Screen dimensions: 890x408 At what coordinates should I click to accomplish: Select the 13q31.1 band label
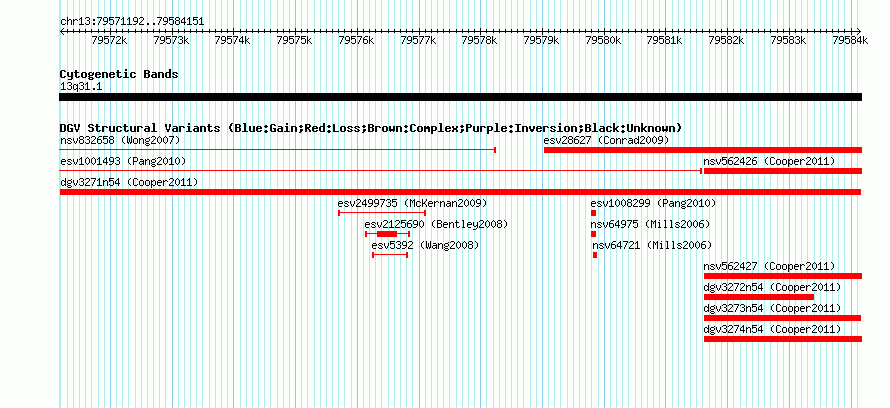click(x=81, y=87)
